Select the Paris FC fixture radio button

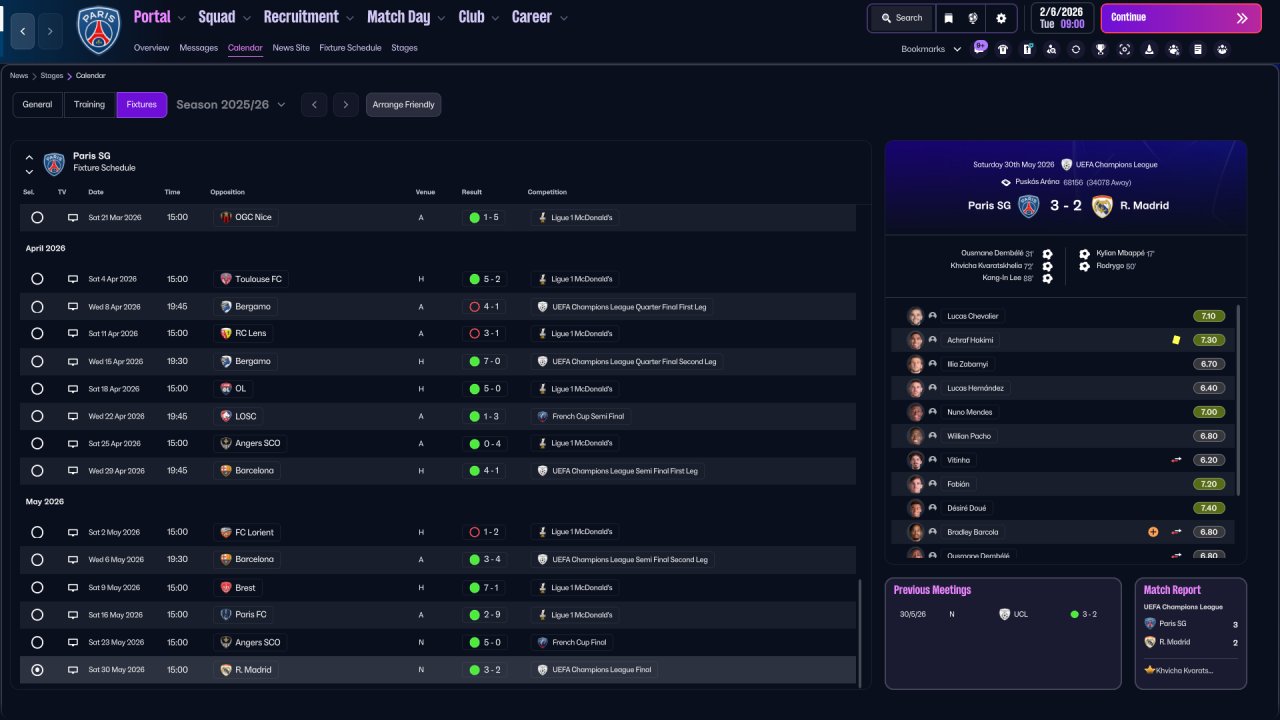[37, 615]
